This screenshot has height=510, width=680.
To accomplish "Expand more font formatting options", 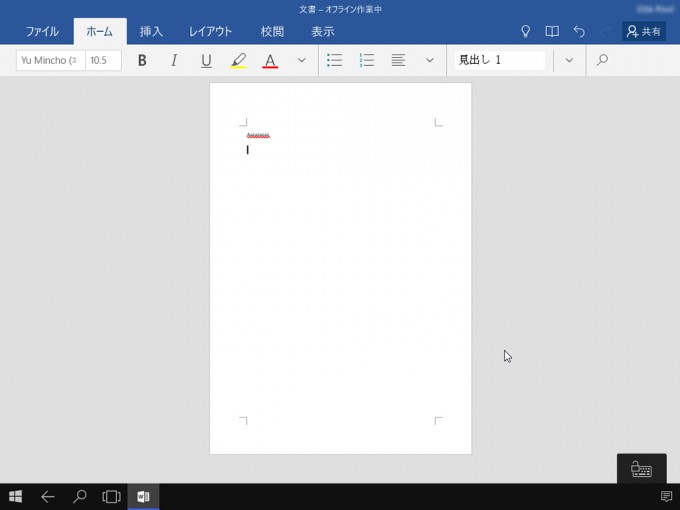I will point(302,60).
